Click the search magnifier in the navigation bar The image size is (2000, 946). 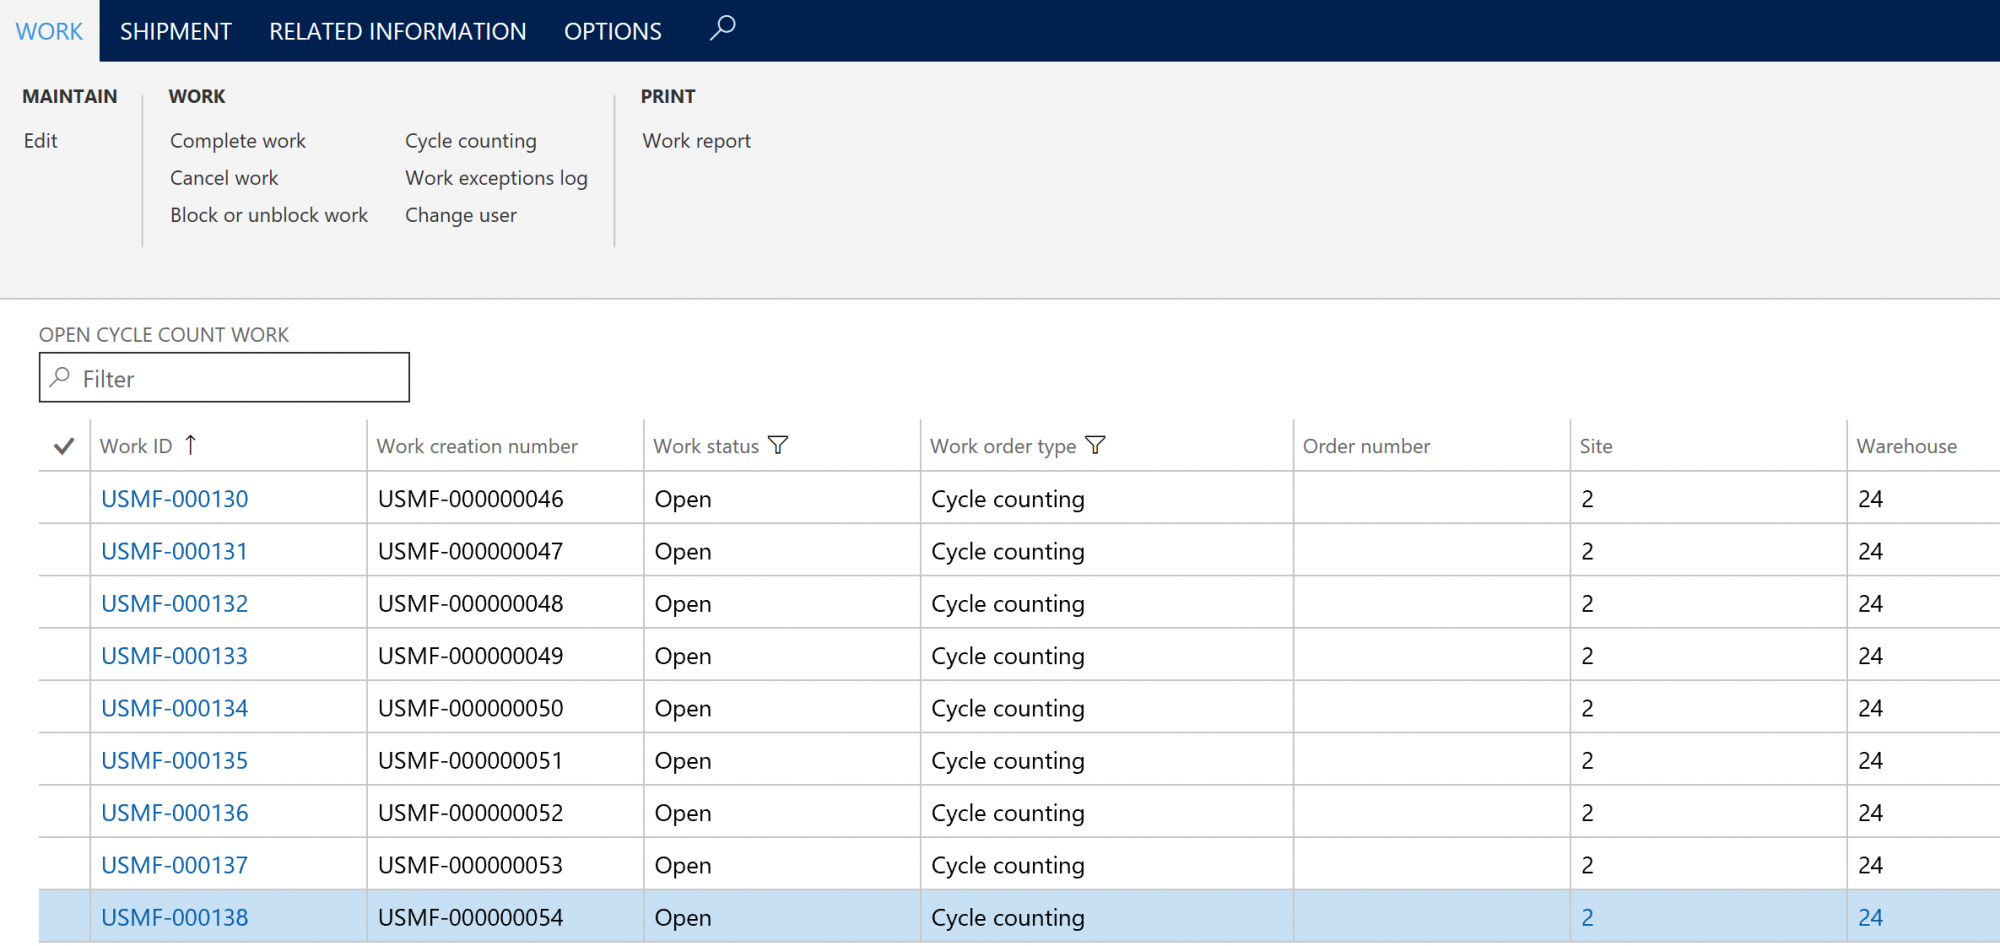click(722, 30)
